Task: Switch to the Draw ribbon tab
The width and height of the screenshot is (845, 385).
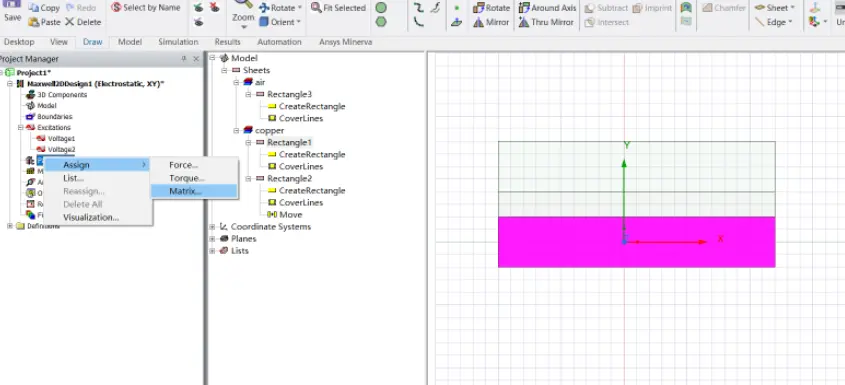Action: point(93,42)
